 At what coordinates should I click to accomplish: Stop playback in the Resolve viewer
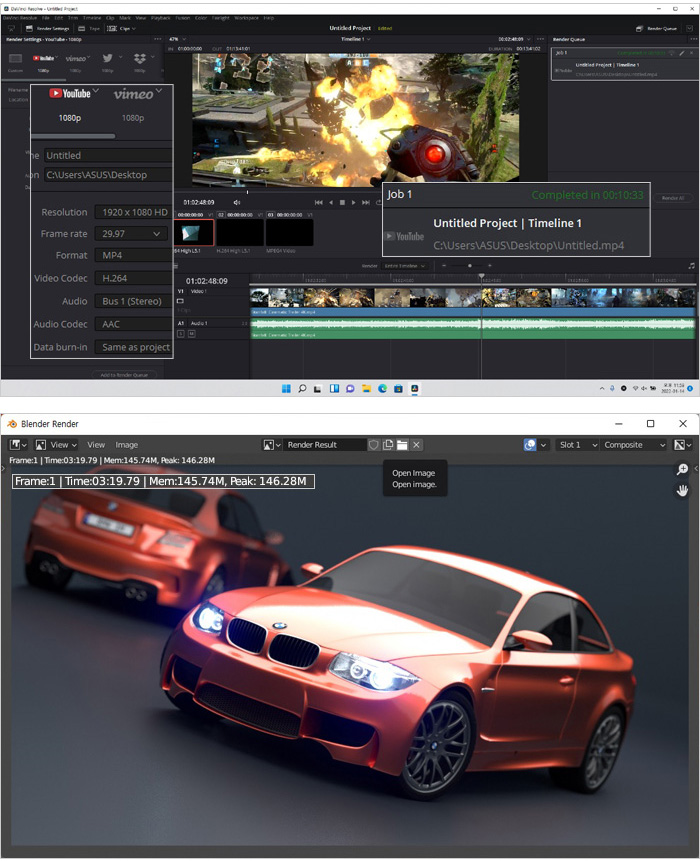342,203
